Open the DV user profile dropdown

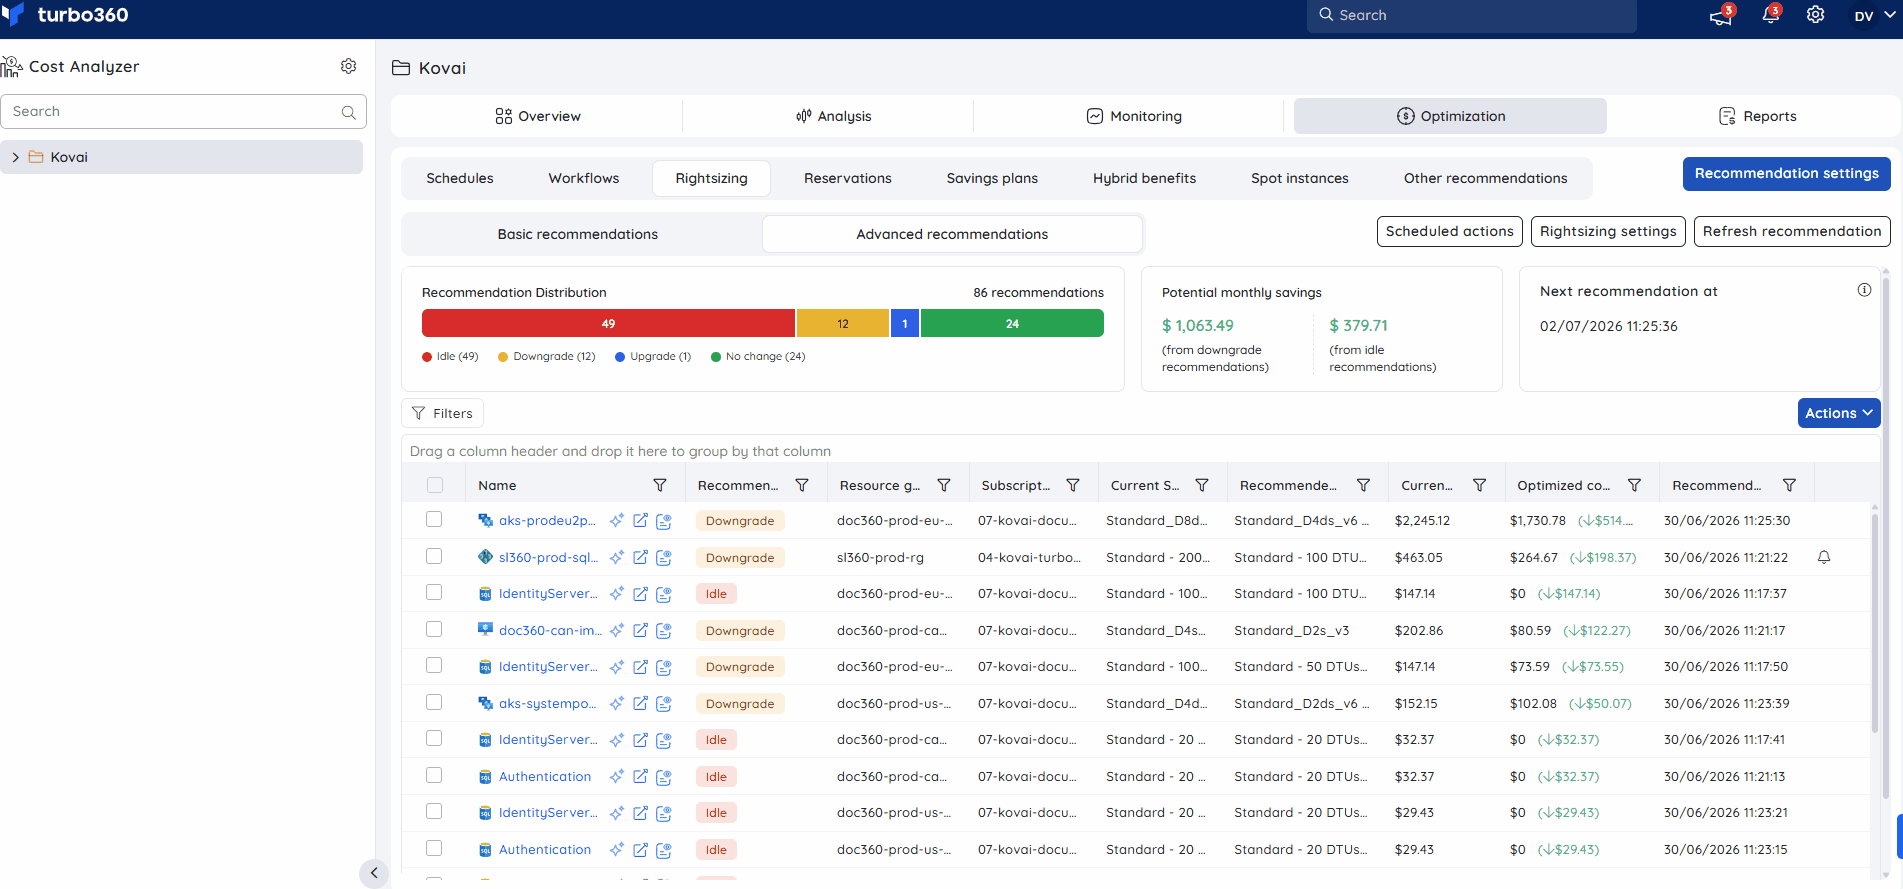1876,16
